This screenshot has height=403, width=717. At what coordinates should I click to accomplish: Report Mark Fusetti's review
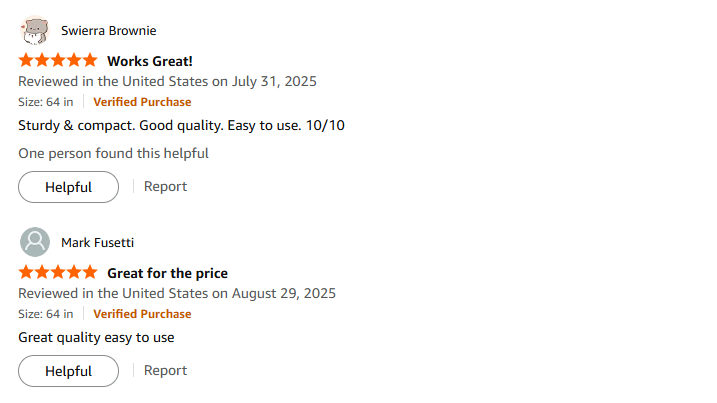[165, 370]
